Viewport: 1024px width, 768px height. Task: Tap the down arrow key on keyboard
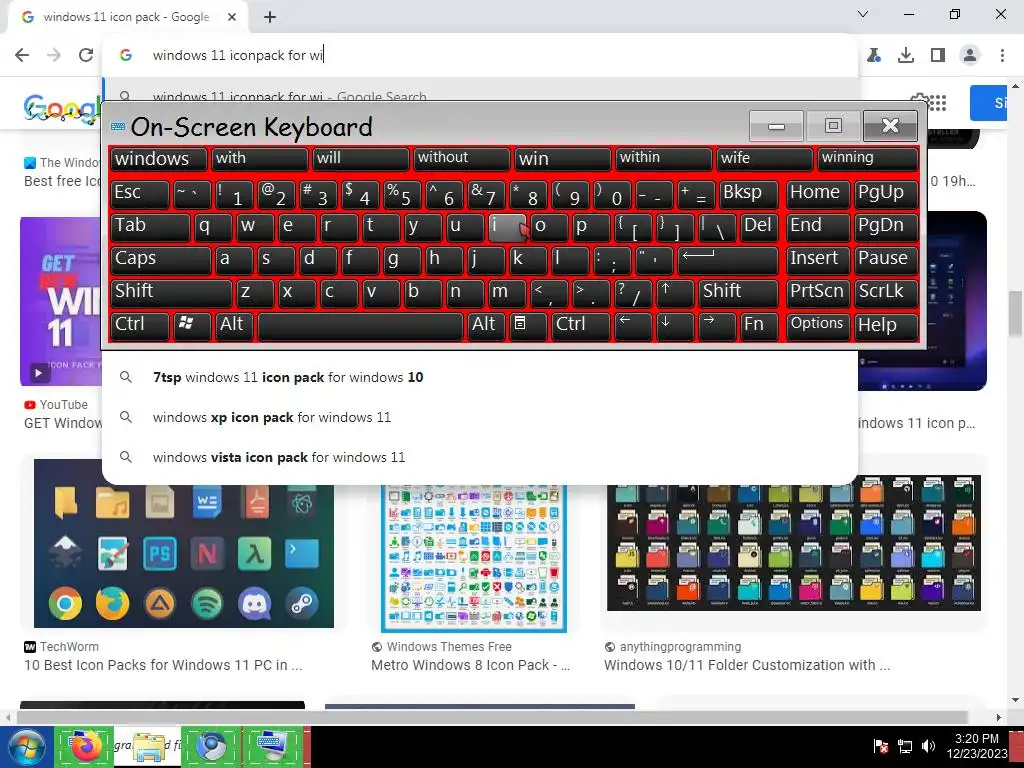coord(675,326)
